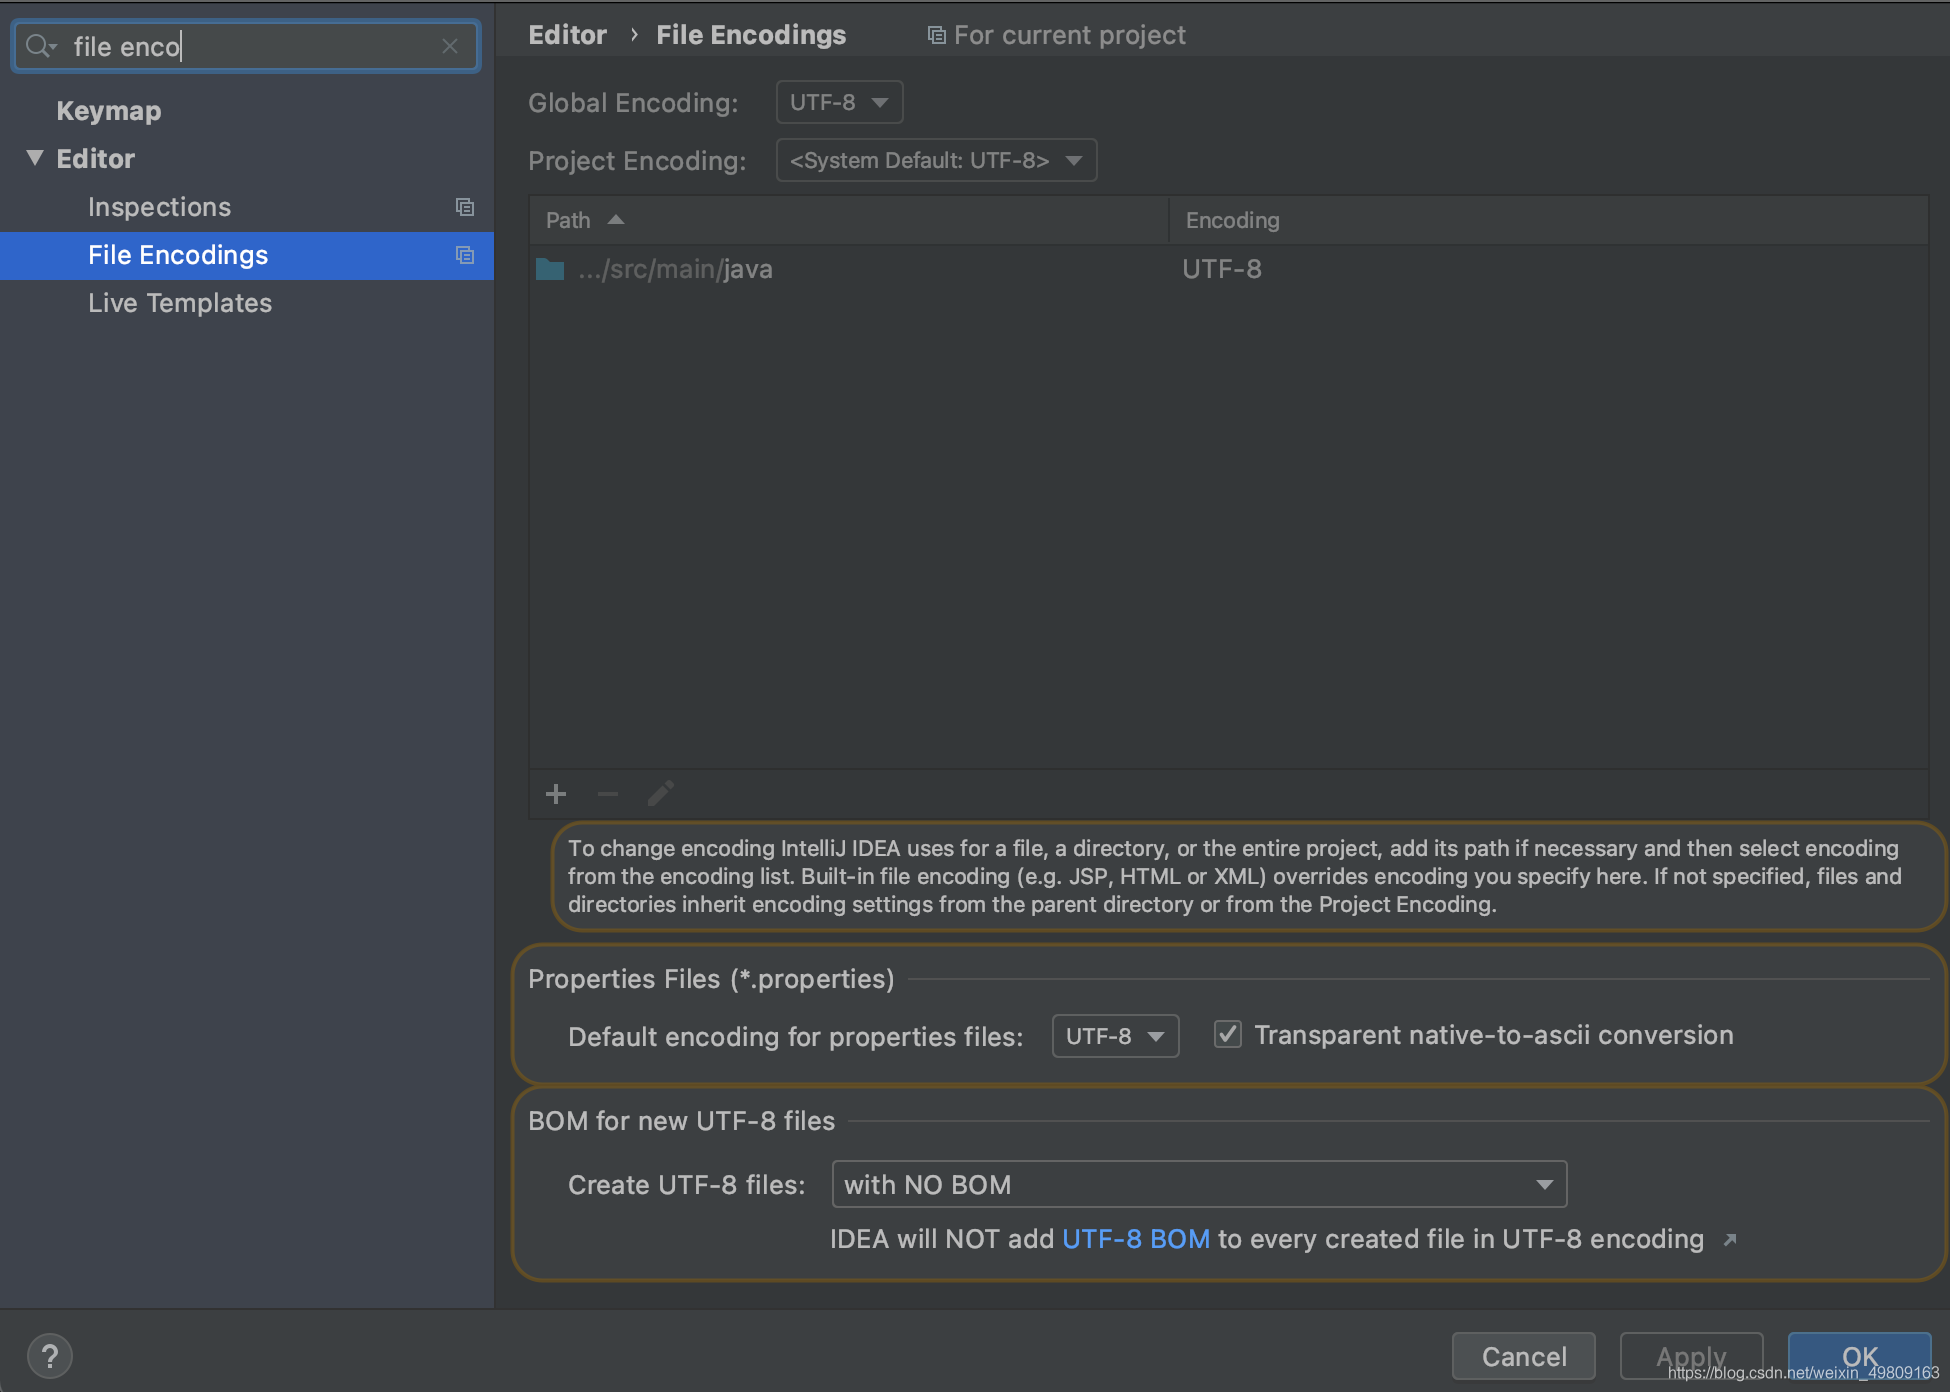Click the edit path entry icon
The width and height of the screenshot is (1950, 1392).
click(660, 792)
